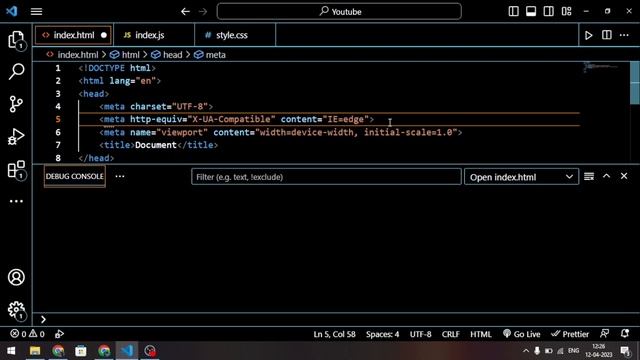
Task: Show additional views ellipsis in activity bar
Action: (x=16, y=201)
